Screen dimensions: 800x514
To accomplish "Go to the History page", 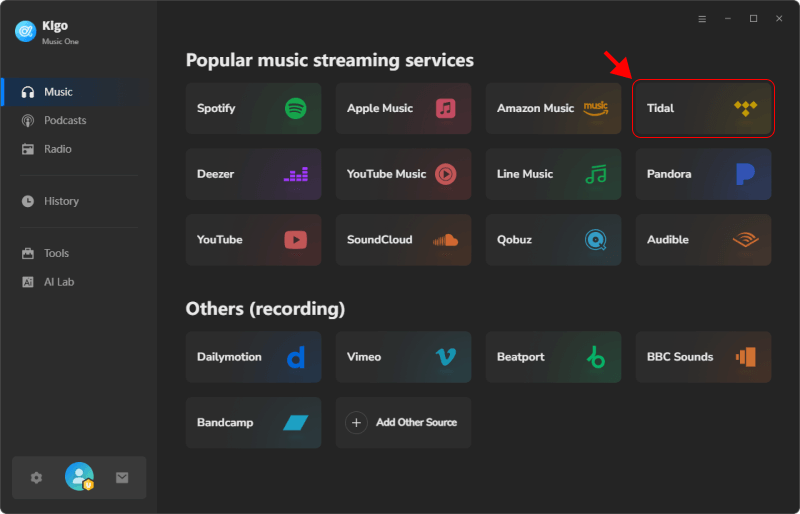I will point(60,201).
